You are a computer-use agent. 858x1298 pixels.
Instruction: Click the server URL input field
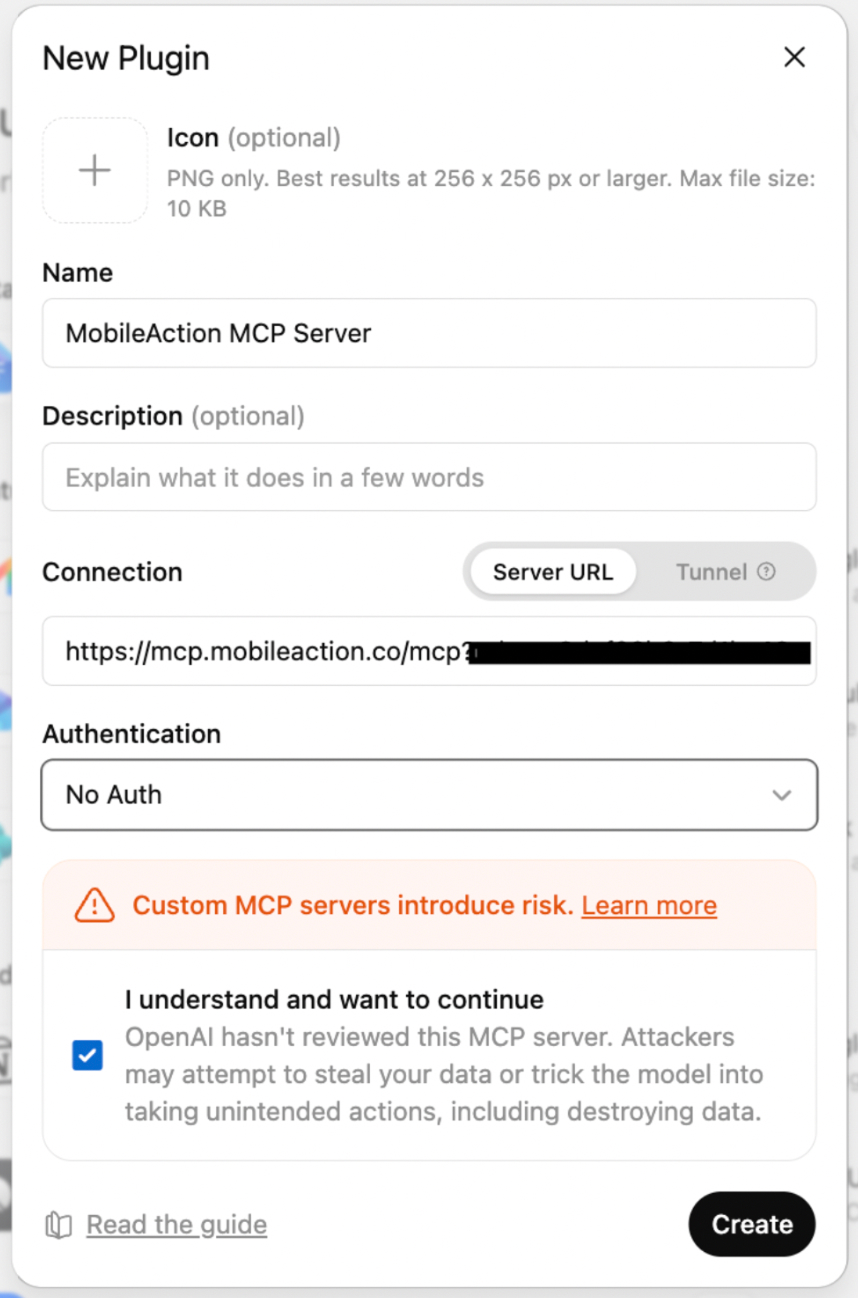click(429, 651)
